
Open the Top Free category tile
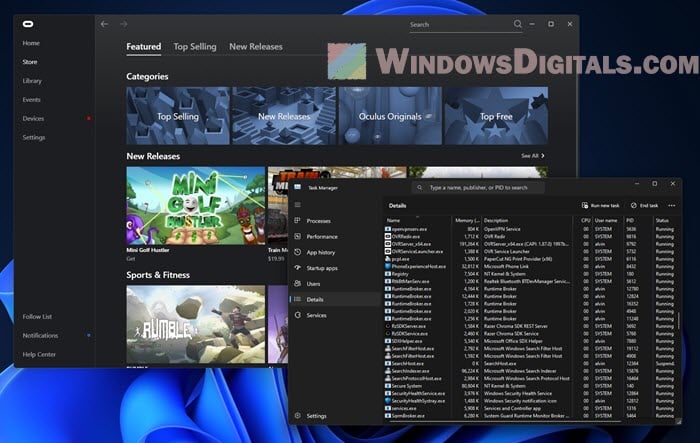[x=496, y=116]
